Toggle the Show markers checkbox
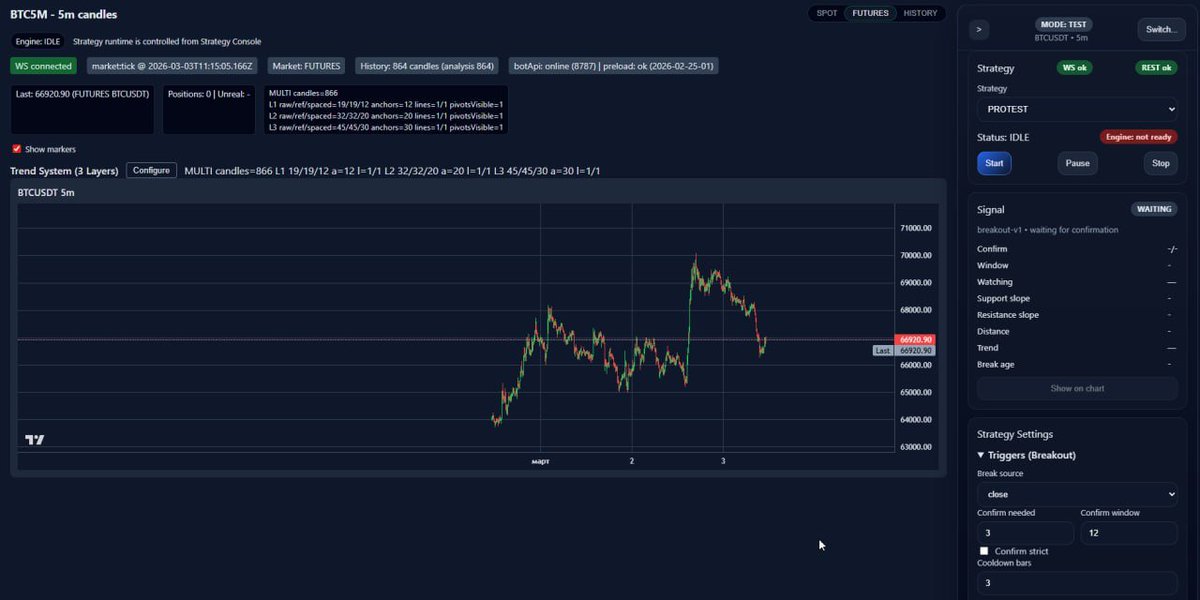This screenshot has width=1200, height=600. 16,149
